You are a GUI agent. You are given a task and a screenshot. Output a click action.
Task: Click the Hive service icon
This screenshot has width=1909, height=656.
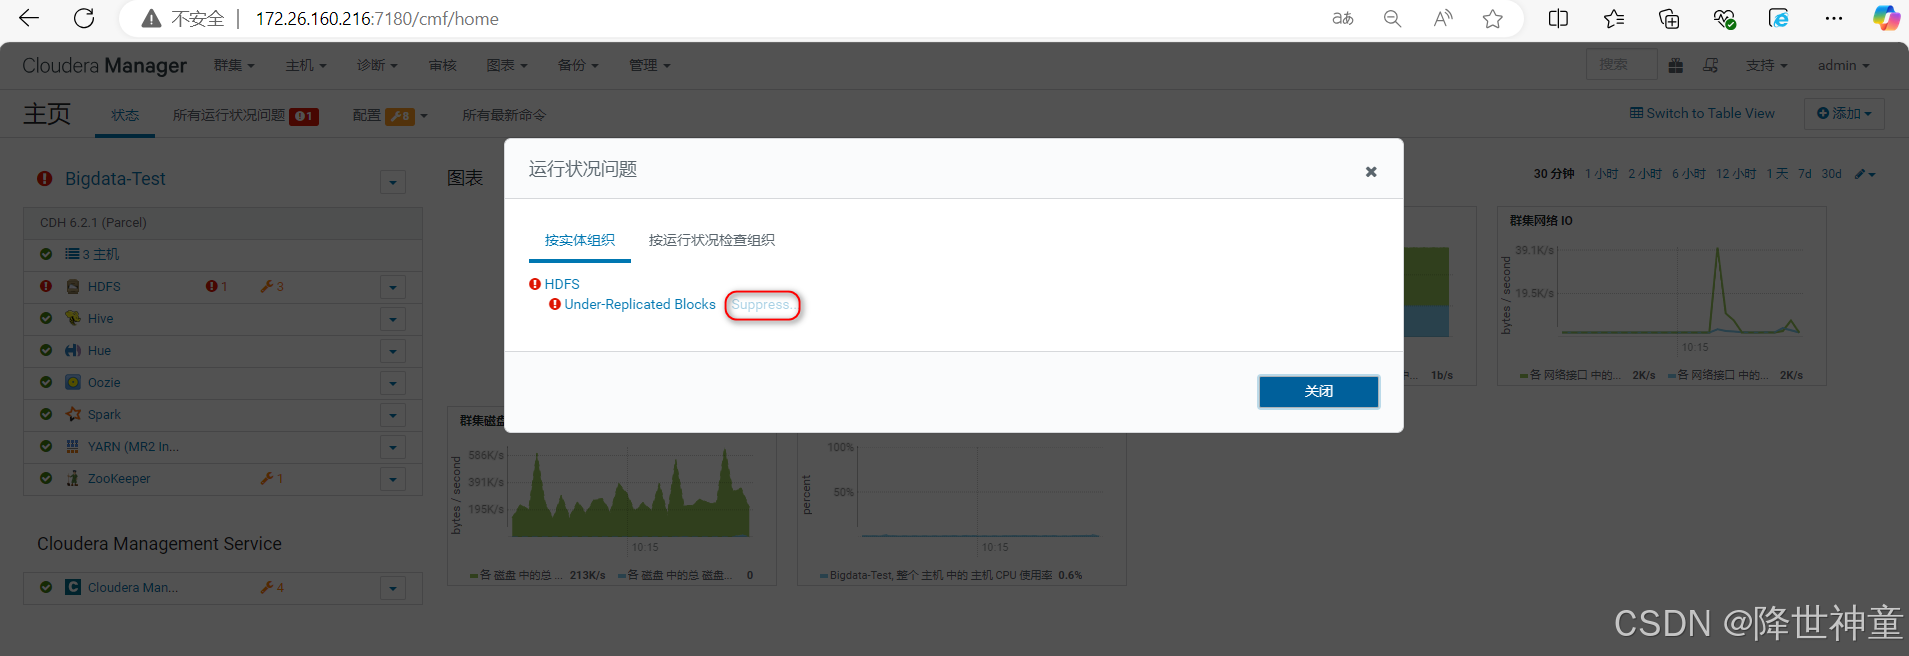[x=73, y=318]
